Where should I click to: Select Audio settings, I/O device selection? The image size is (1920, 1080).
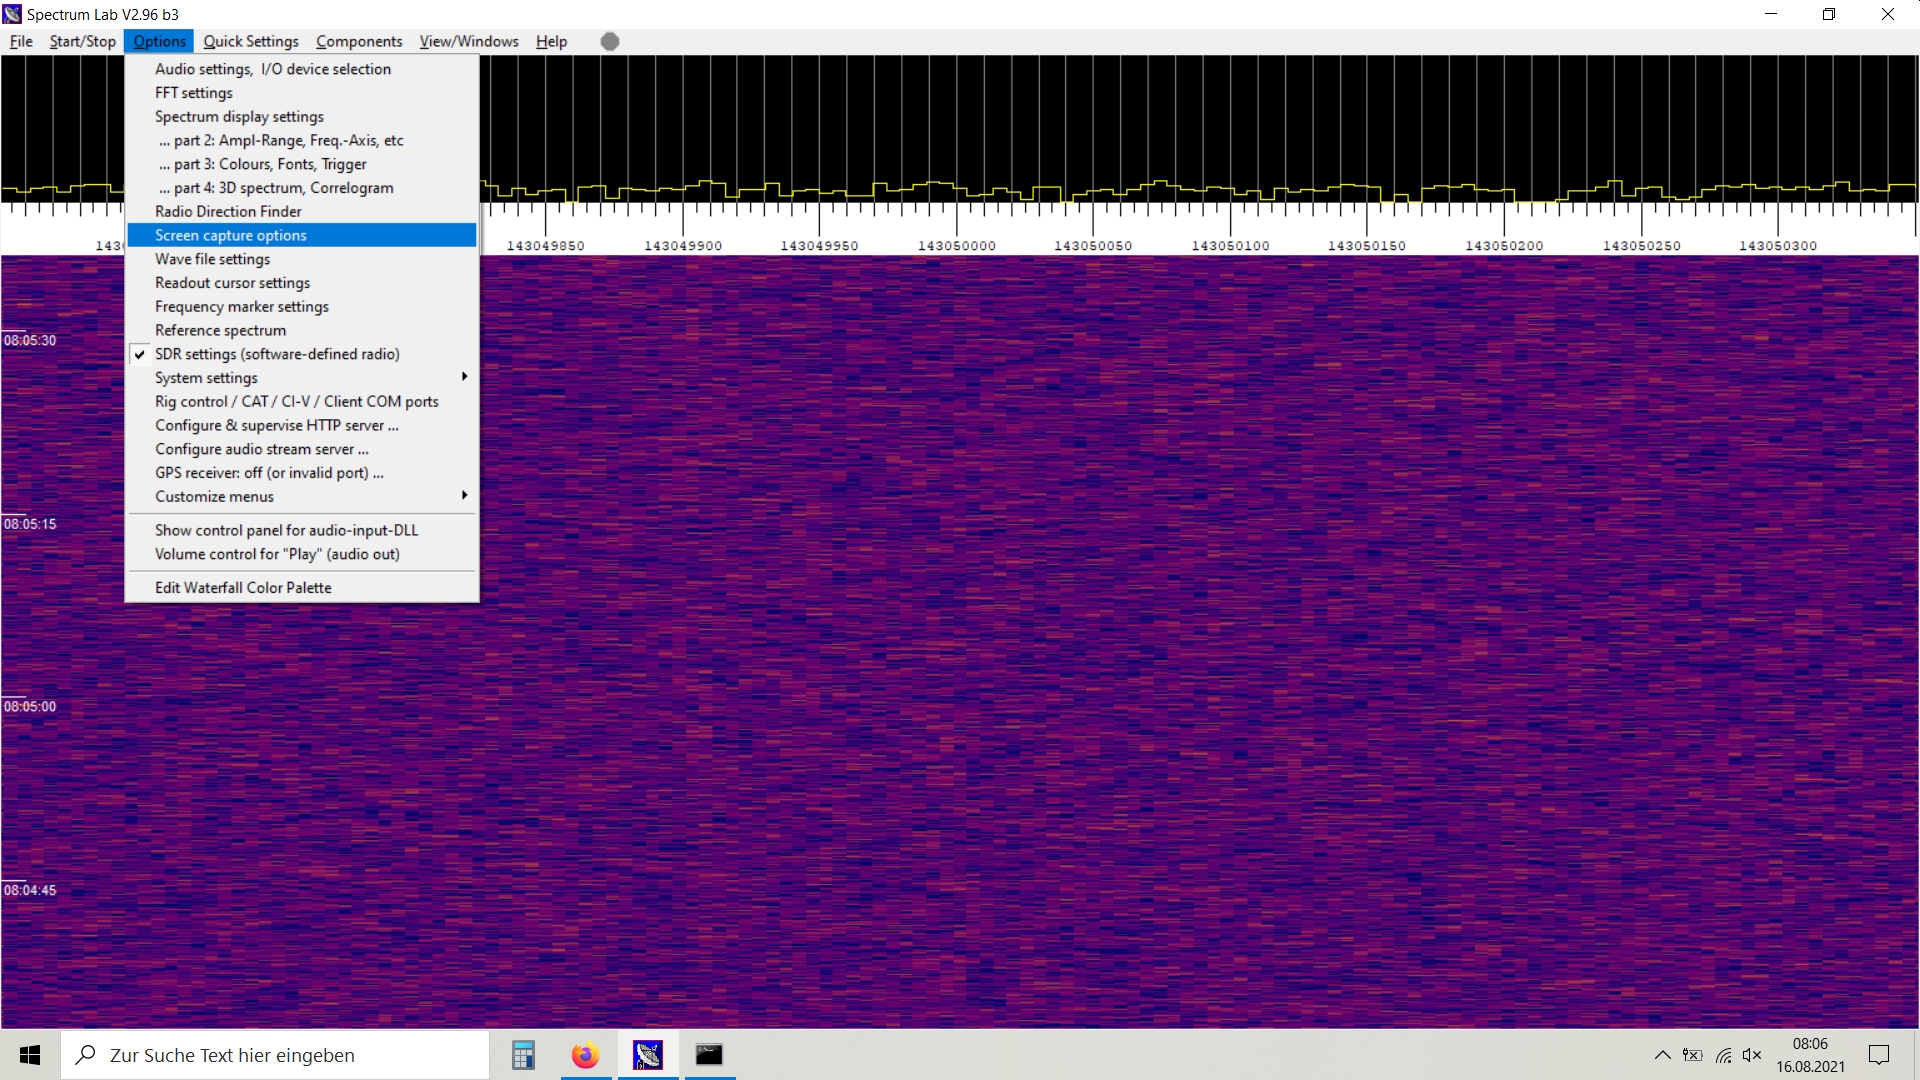pyautogui.click(x=302, y=69)
